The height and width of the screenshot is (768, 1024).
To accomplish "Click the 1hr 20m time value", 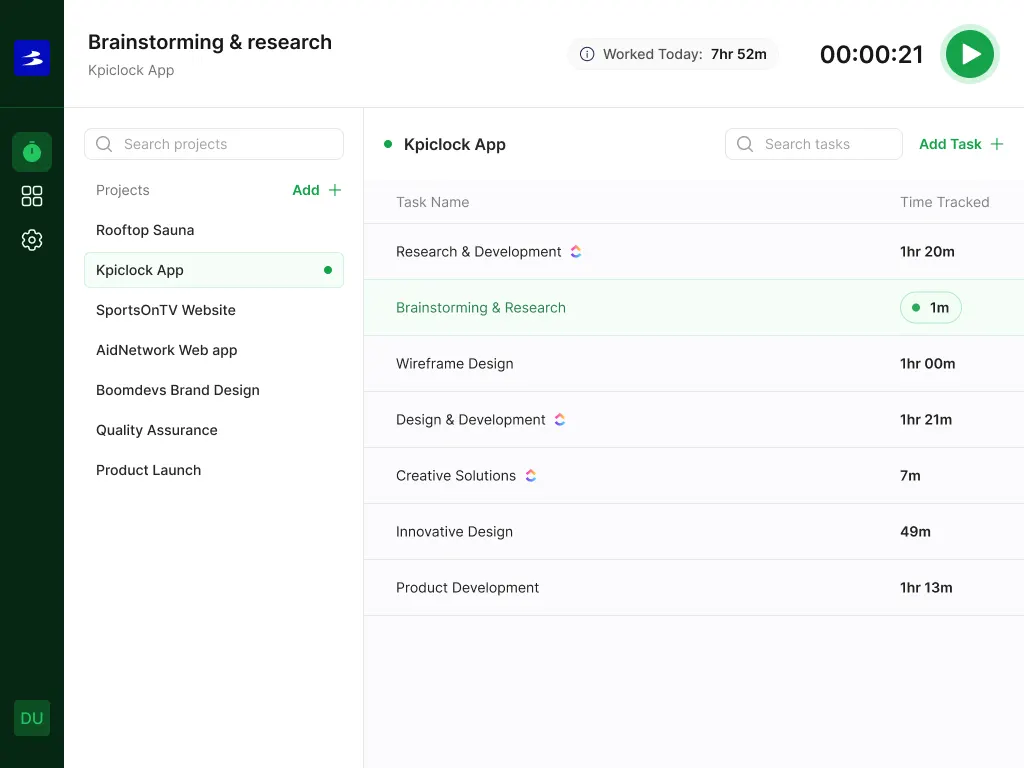I will pyautogui.click(x=927, y=251).
